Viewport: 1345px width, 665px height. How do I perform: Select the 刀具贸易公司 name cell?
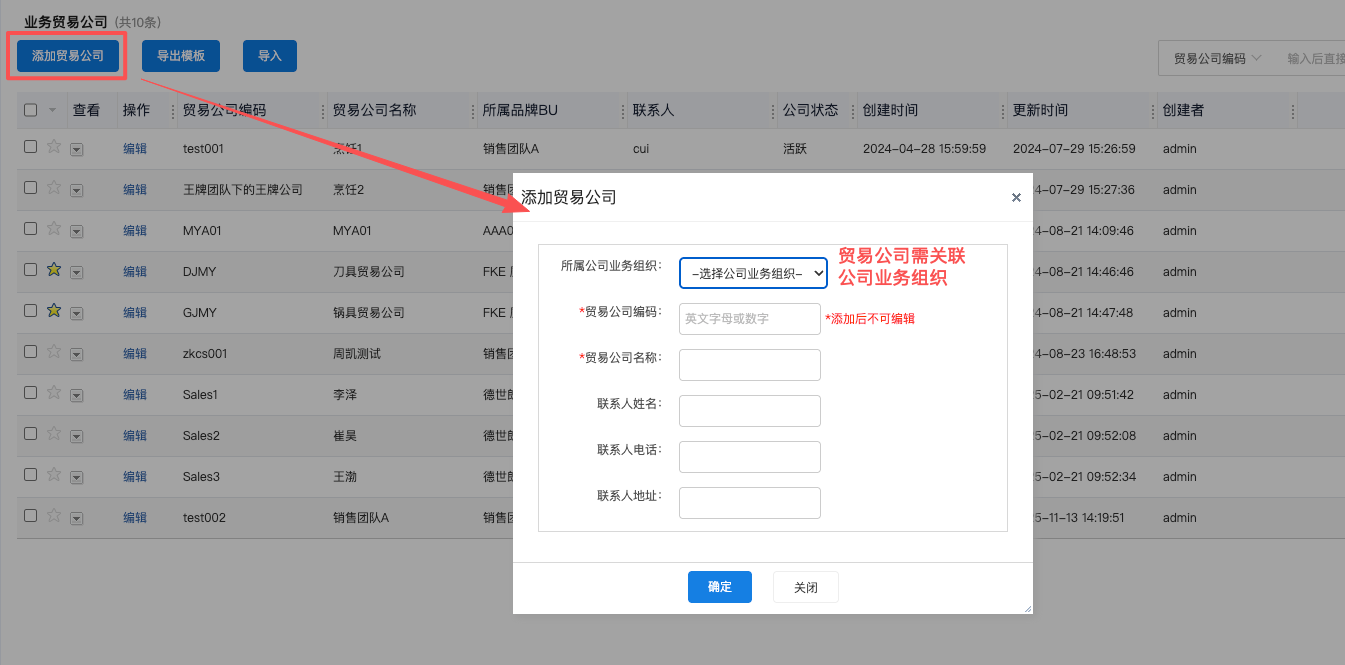(x=369, y=271)
